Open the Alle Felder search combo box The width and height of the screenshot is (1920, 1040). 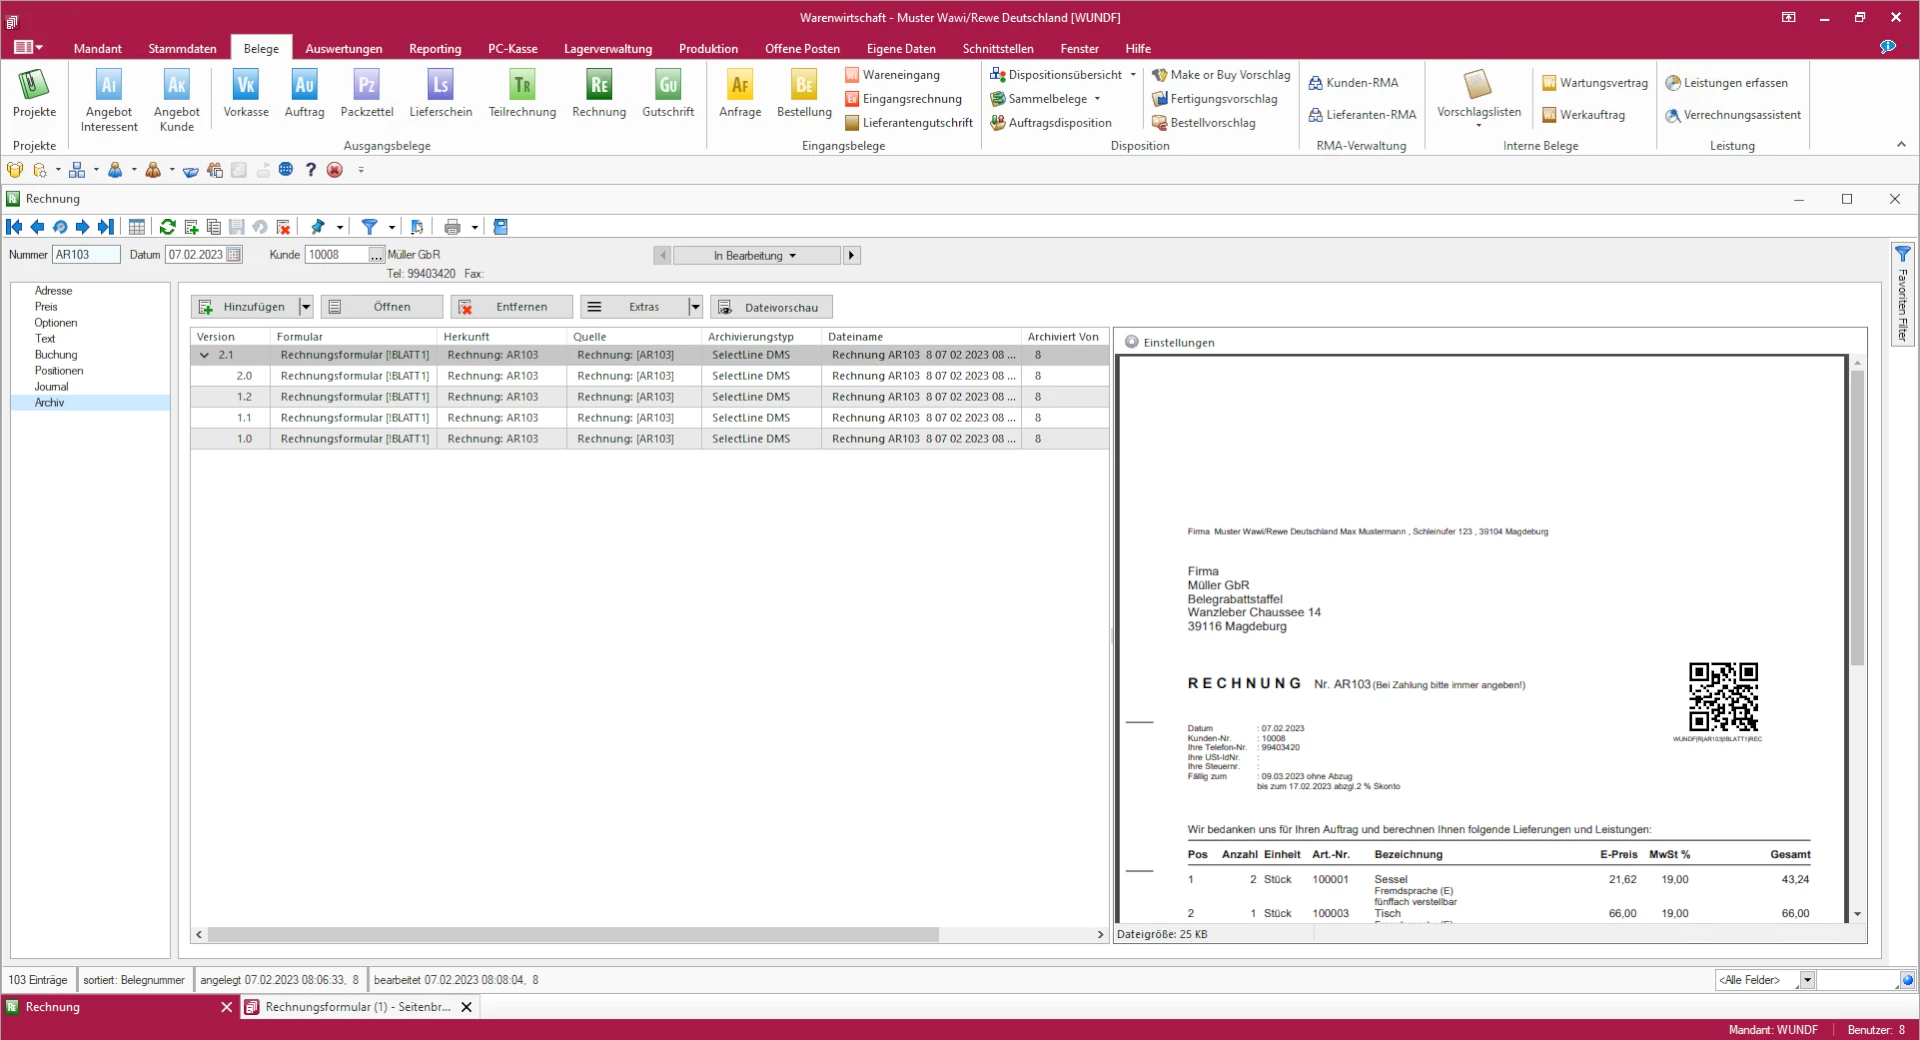[1765, 980]
